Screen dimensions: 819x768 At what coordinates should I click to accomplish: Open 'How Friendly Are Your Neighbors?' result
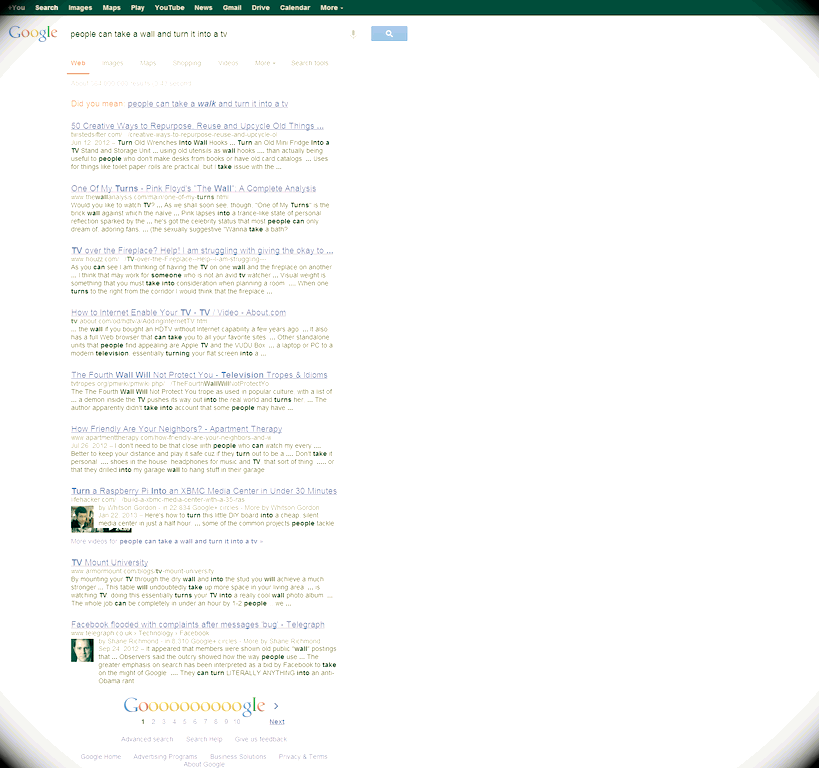click(177, 429)
